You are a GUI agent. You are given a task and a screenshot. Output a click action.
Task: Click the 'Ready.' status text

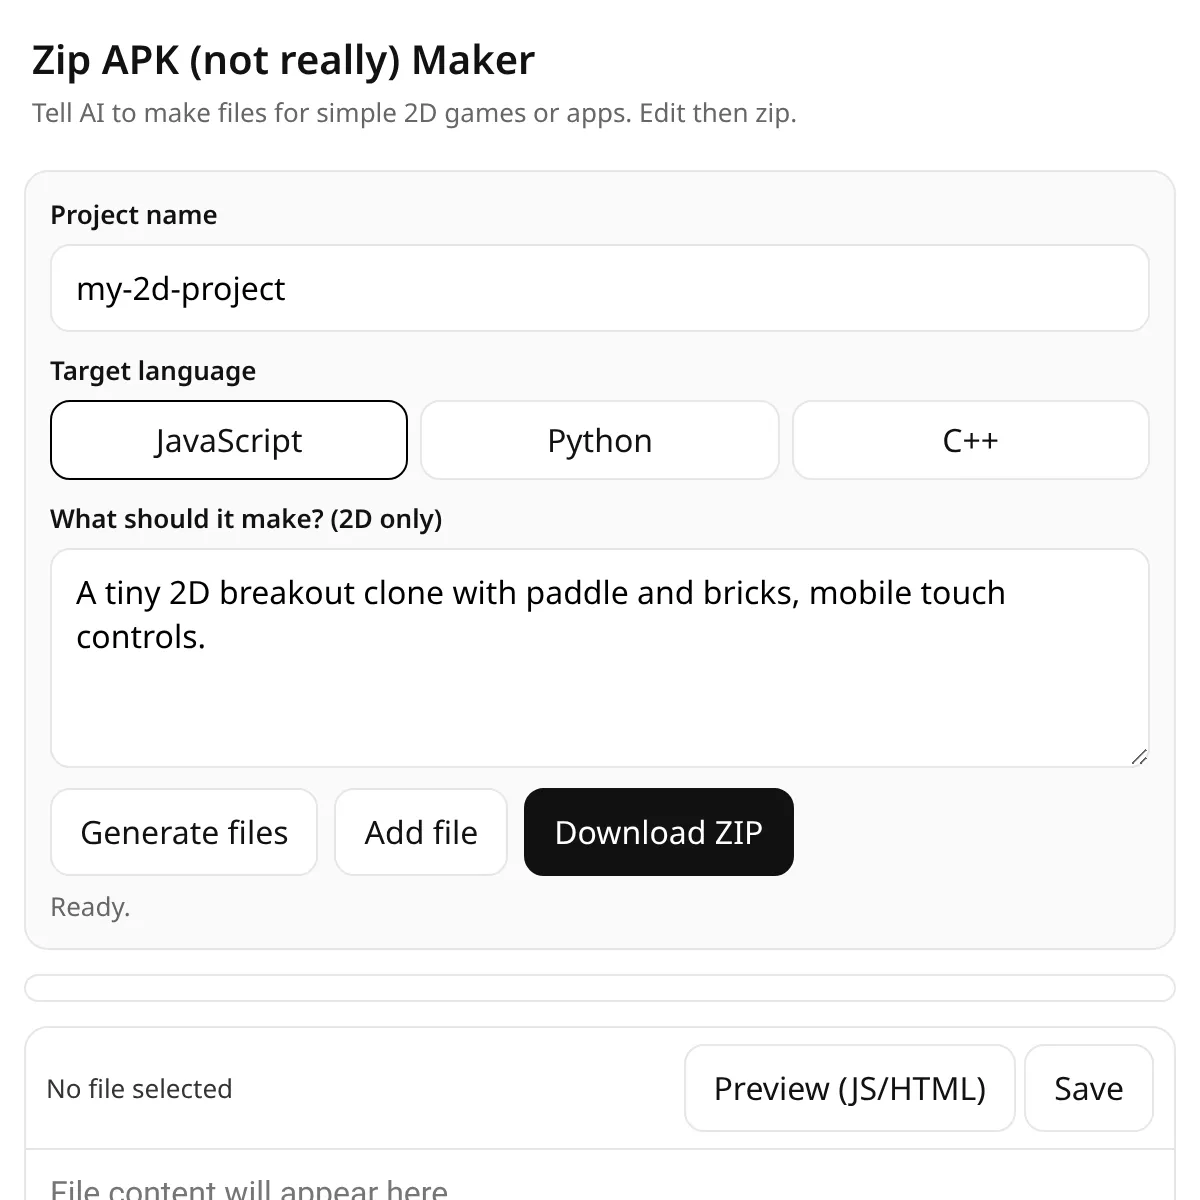[x=91, y=907]
